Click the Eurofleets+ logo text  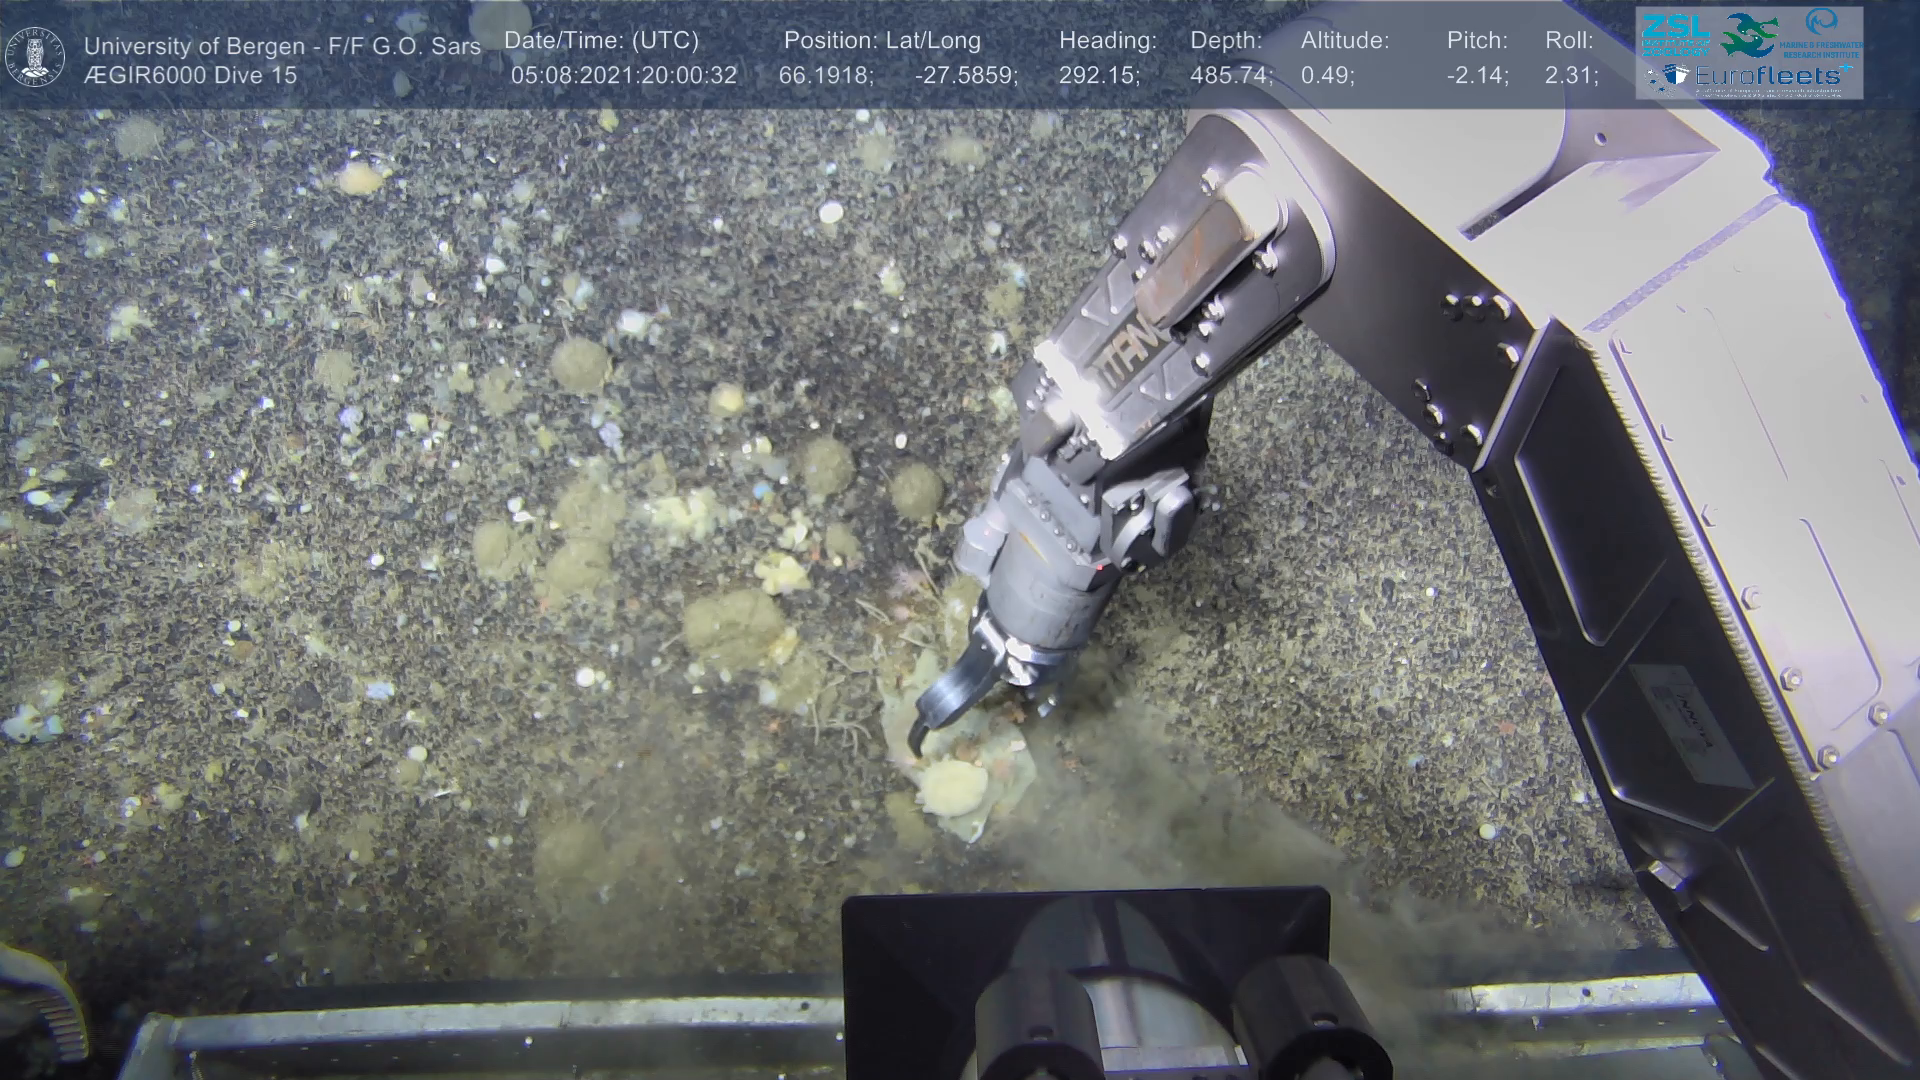coord(1773,75)
